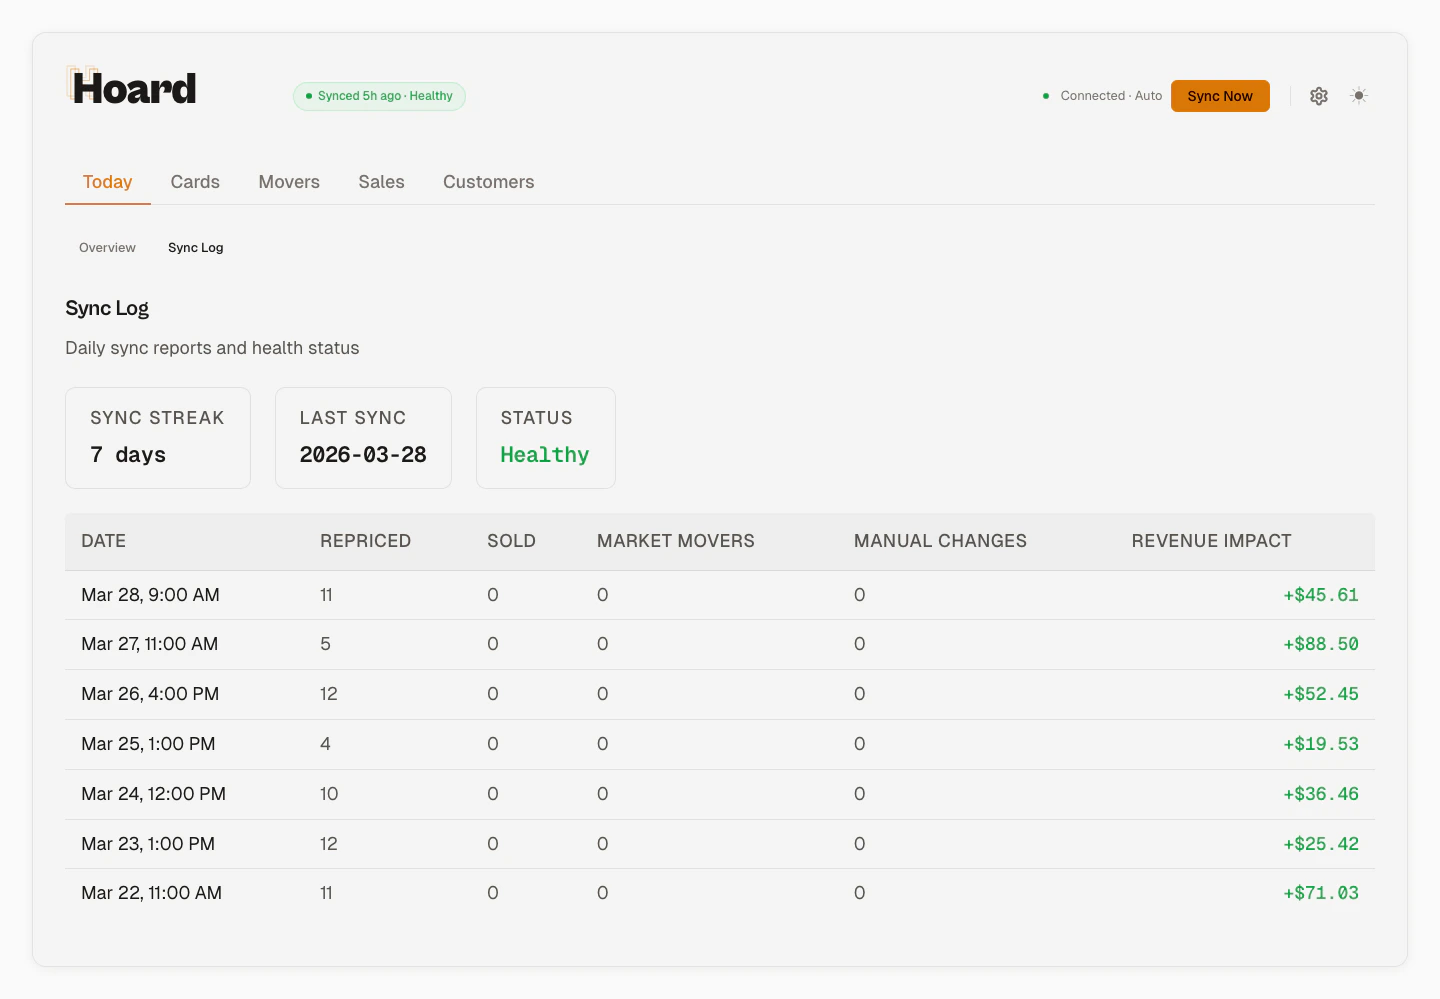Image resolution: width=1440 pixels, height=999 pixels.
Task: Open the Sync Log sub-tab
Action: click(195, 247)
